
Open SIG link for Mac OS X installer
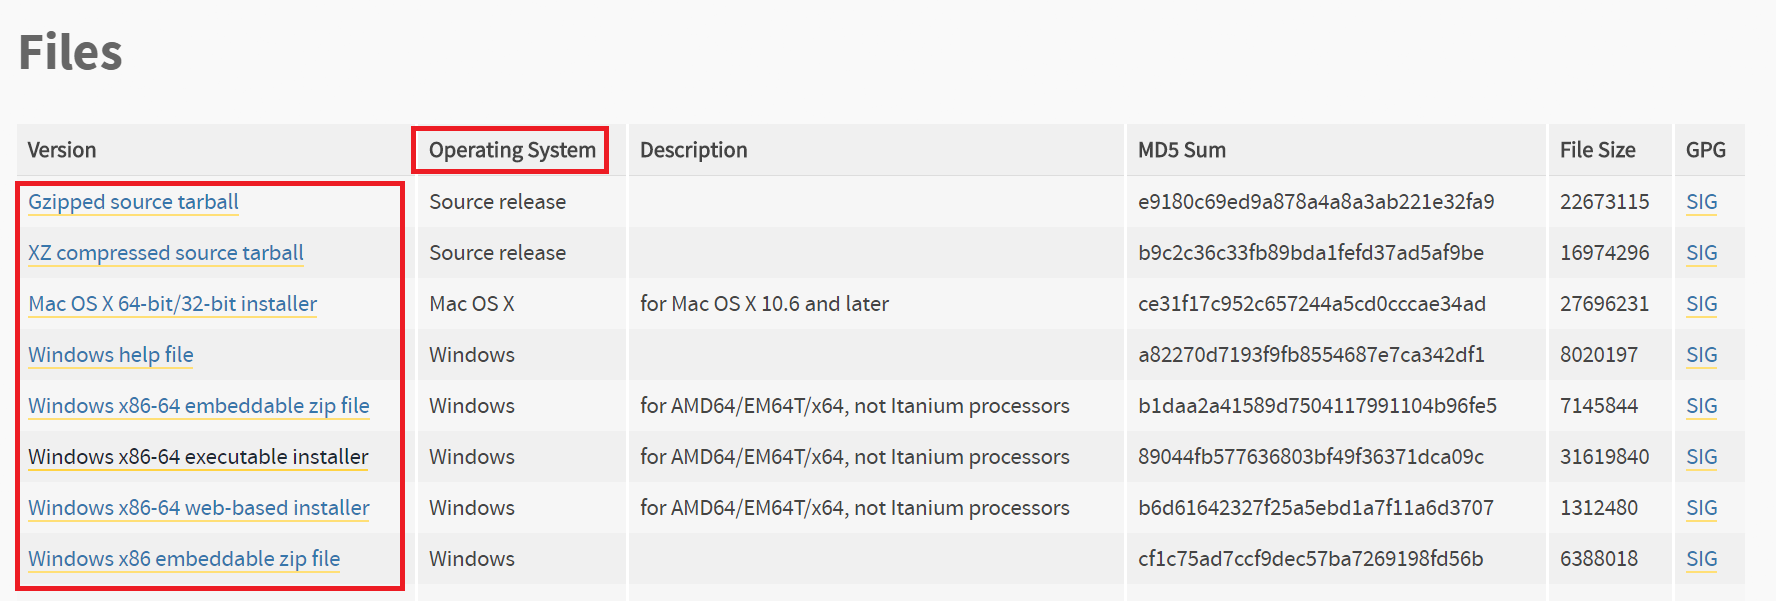(x=1701, y=304)
